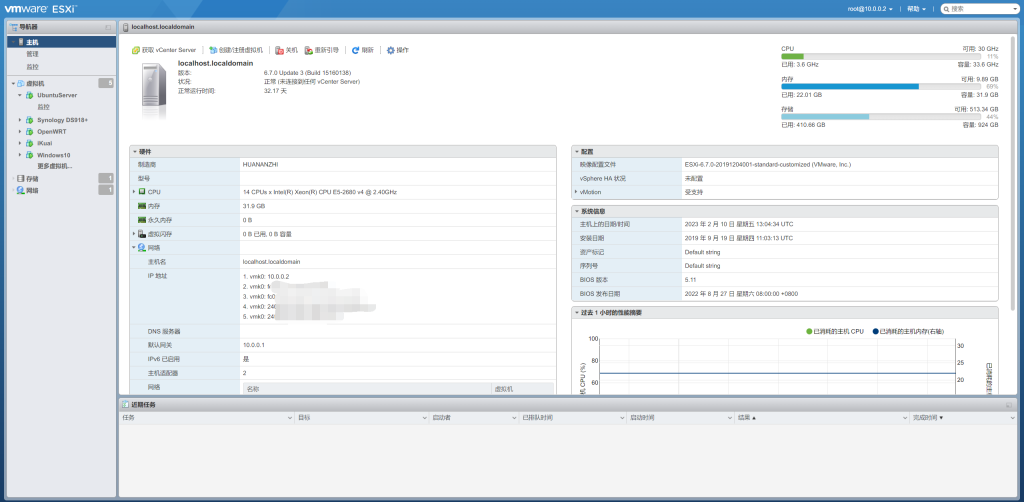Click the 刷新 refresh toolbar button
Viewport: 1024px width, 502px height.
point(362,50)
